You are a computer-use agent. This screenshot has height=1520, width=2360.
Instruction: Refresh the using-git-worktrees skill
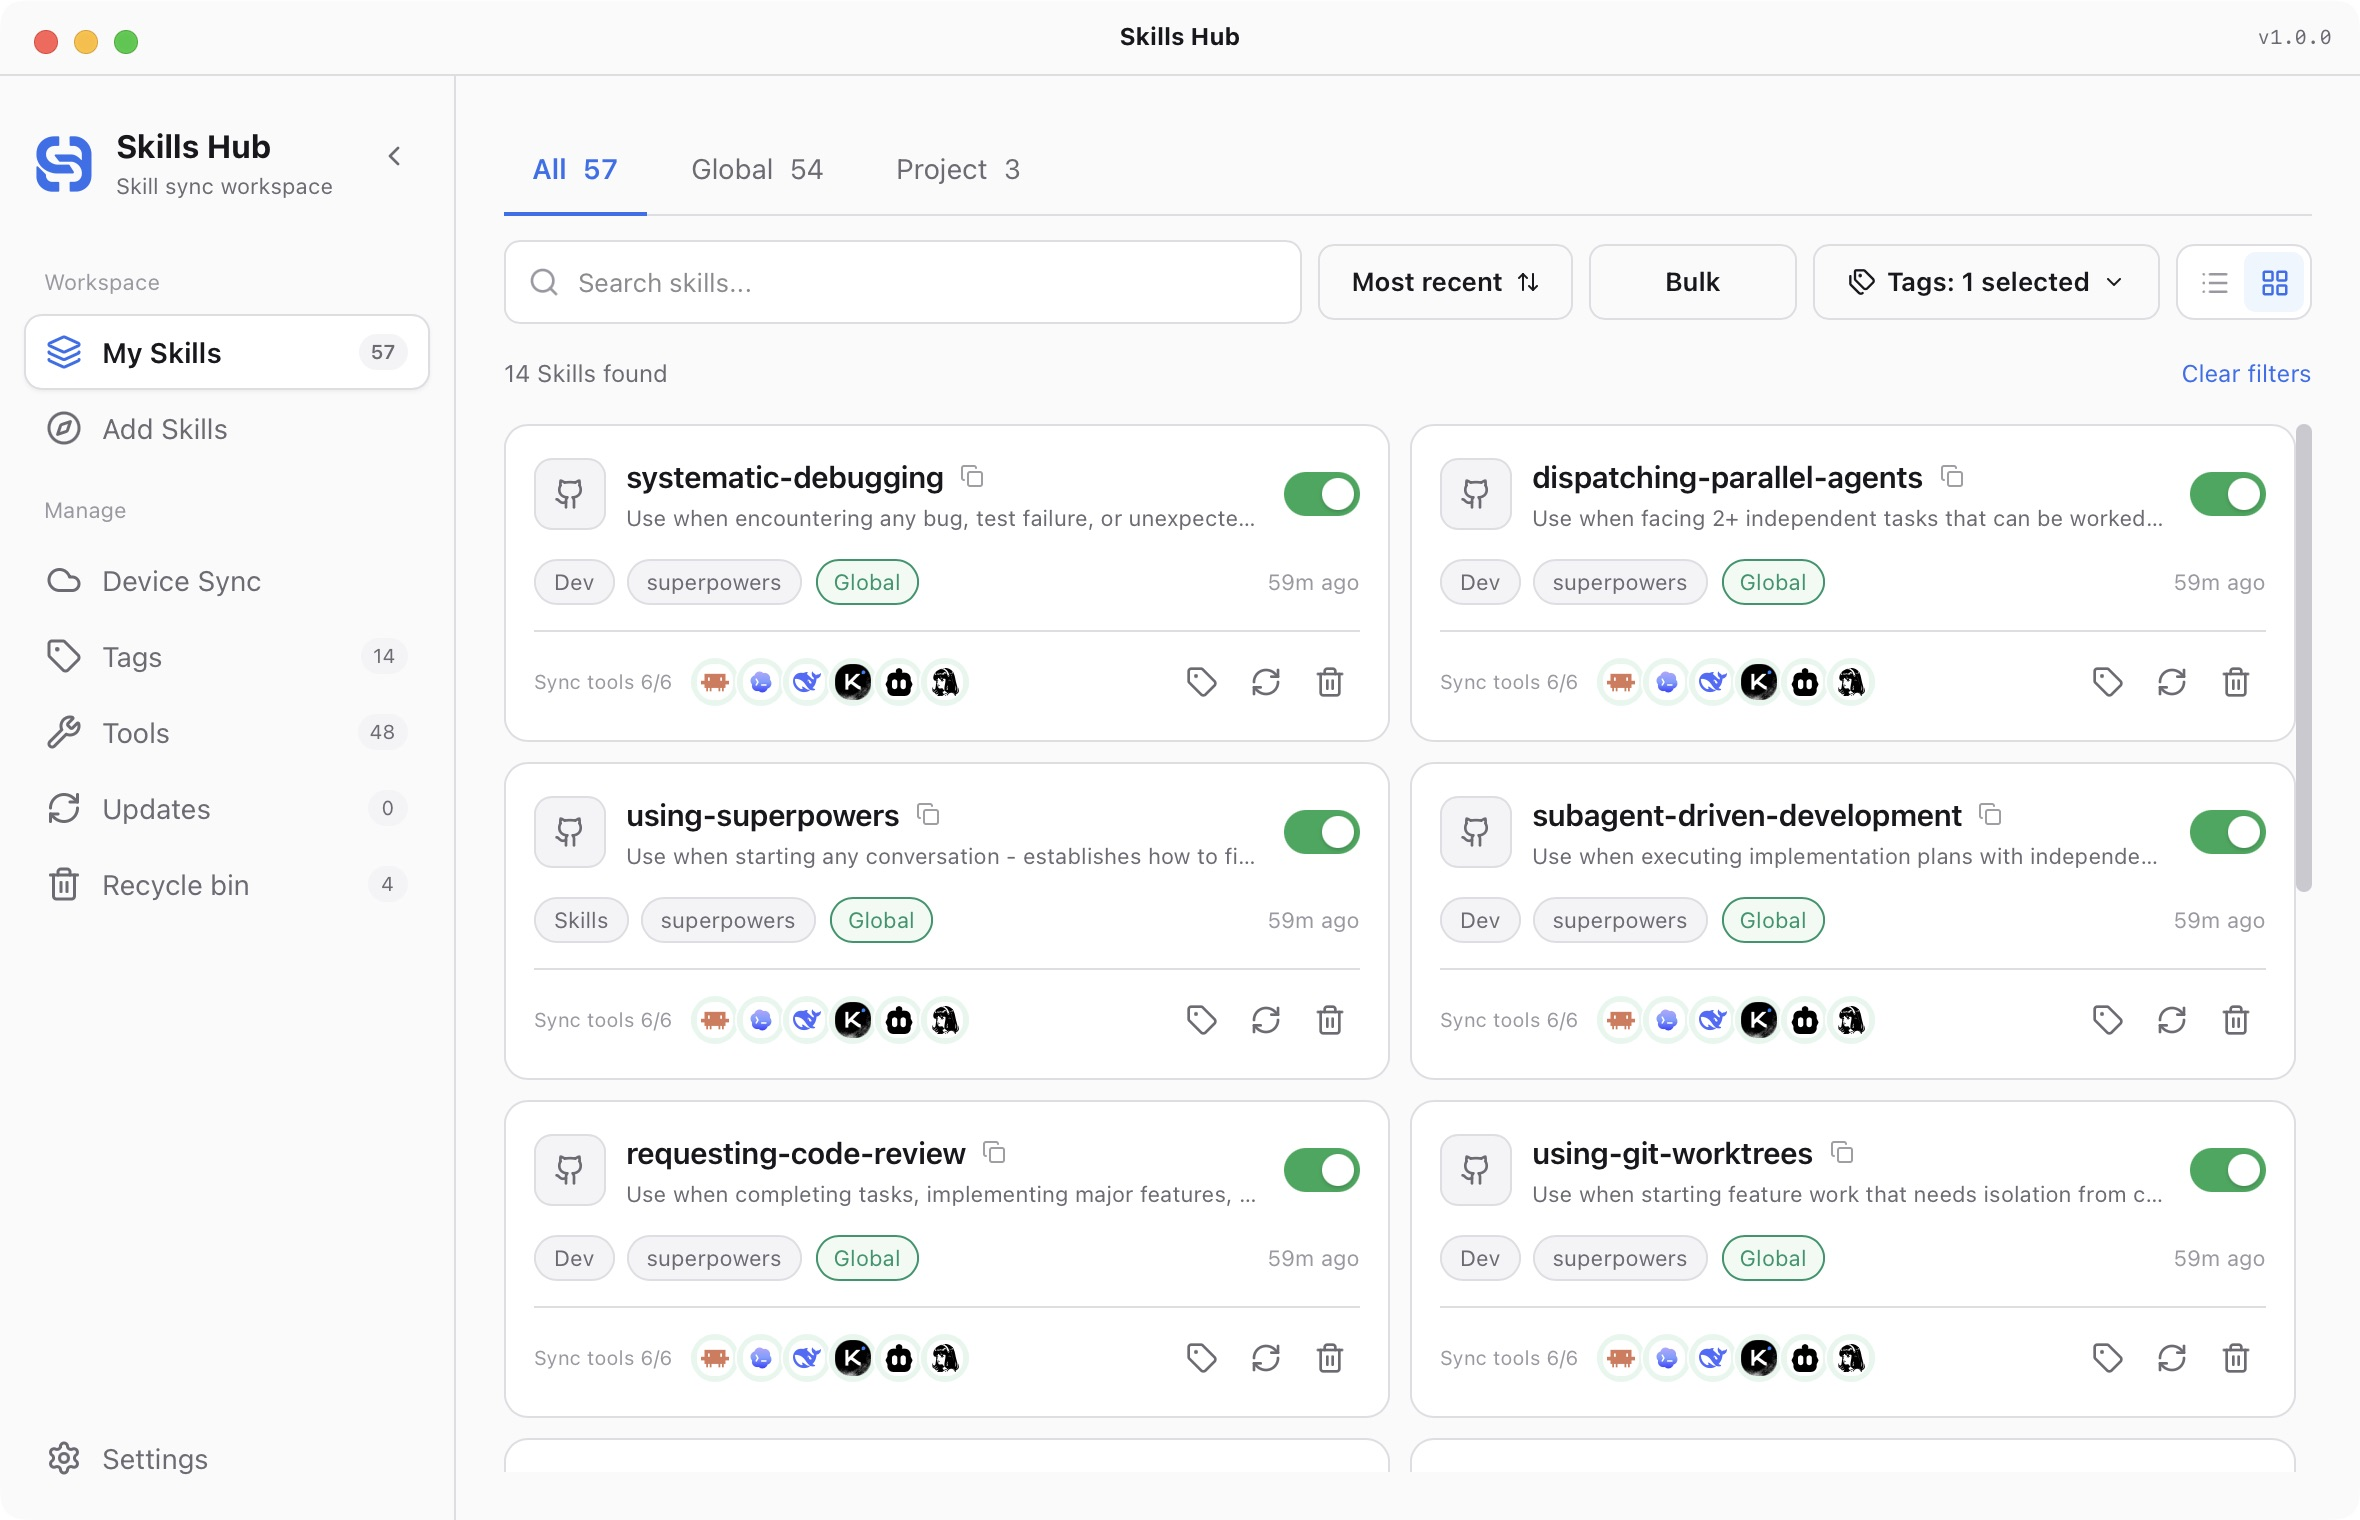[x=2172, y=1358]
